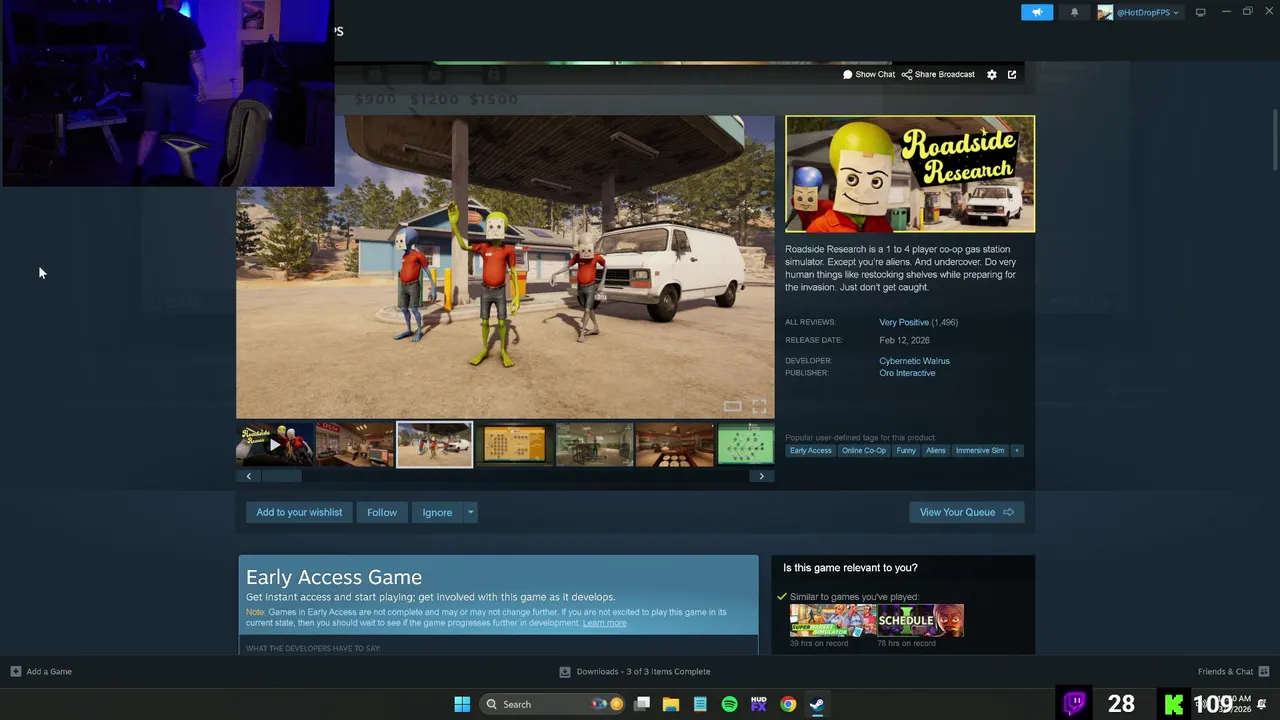Screen dimensions: 1280x720
Task: Open Notepad app icon on taskbar
Action: (x=700, y=704)
